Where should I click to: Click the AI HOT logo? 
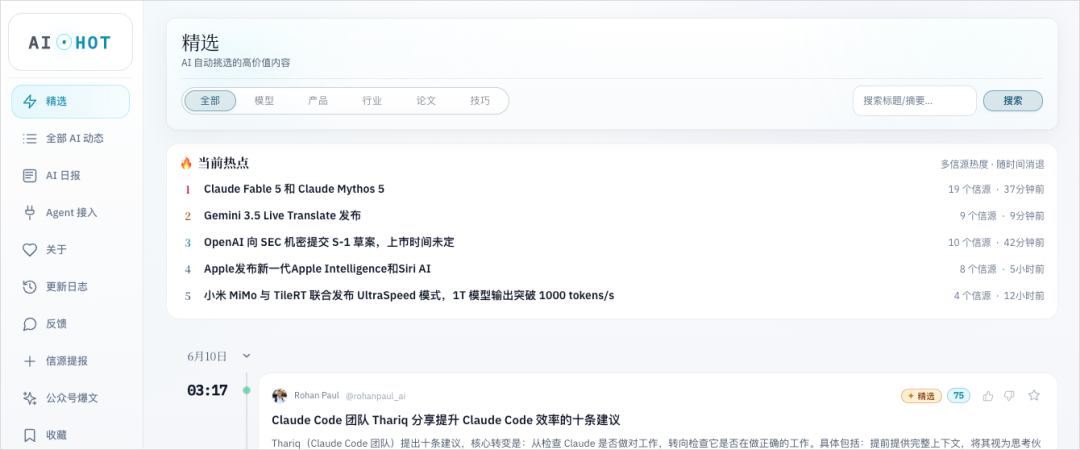70,43
